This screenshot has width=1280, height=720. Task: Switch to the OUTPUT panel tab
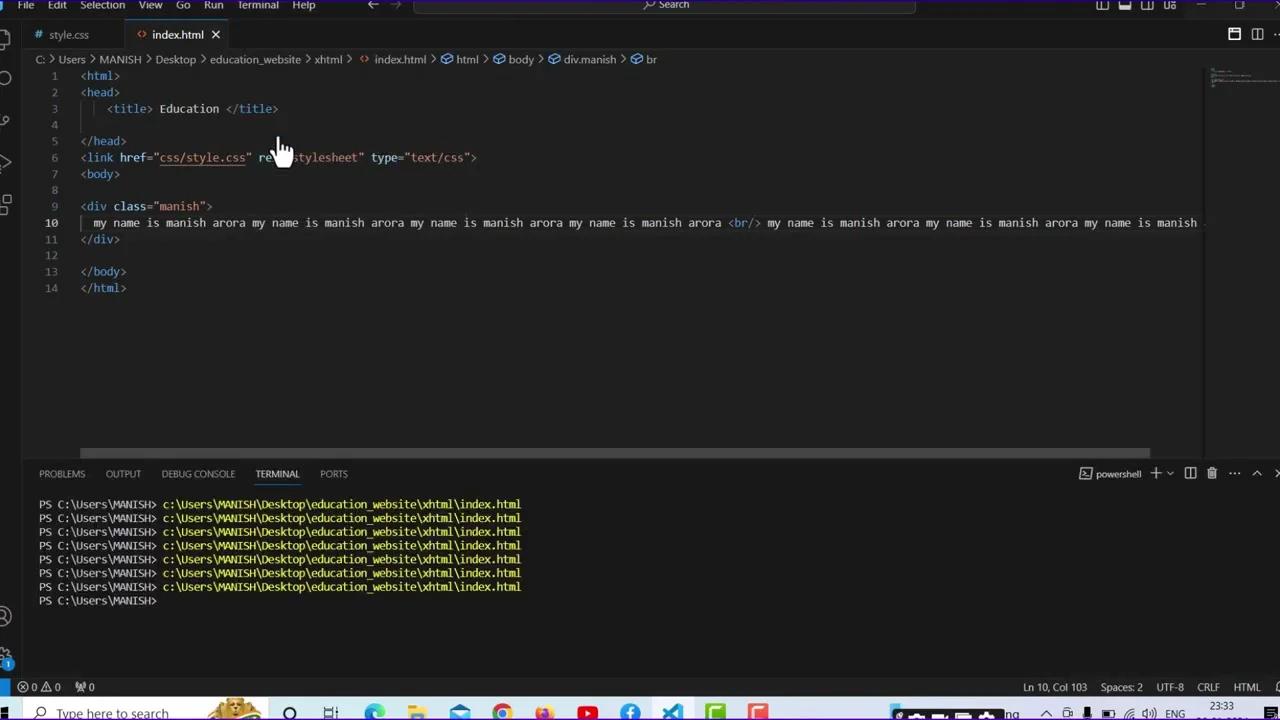[x=123, y=474]
